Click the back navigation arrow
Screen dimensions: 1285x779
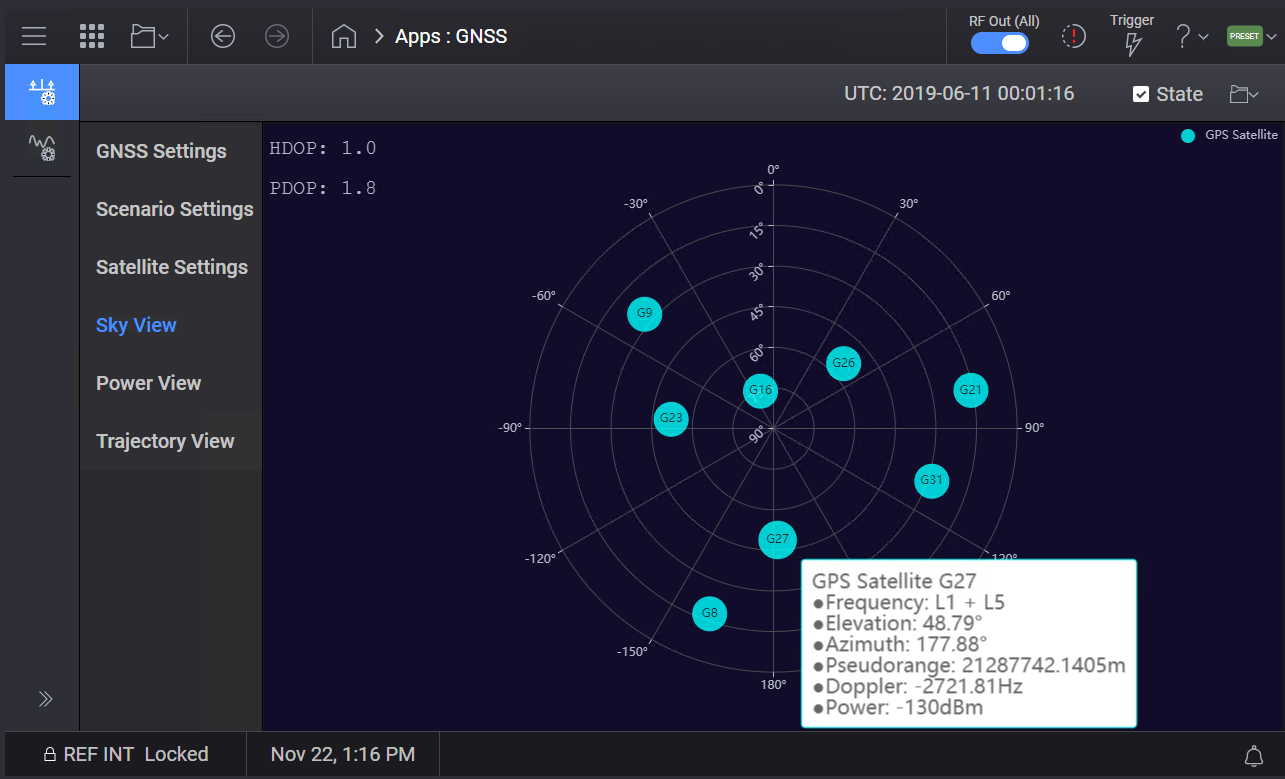coord(222,36)
